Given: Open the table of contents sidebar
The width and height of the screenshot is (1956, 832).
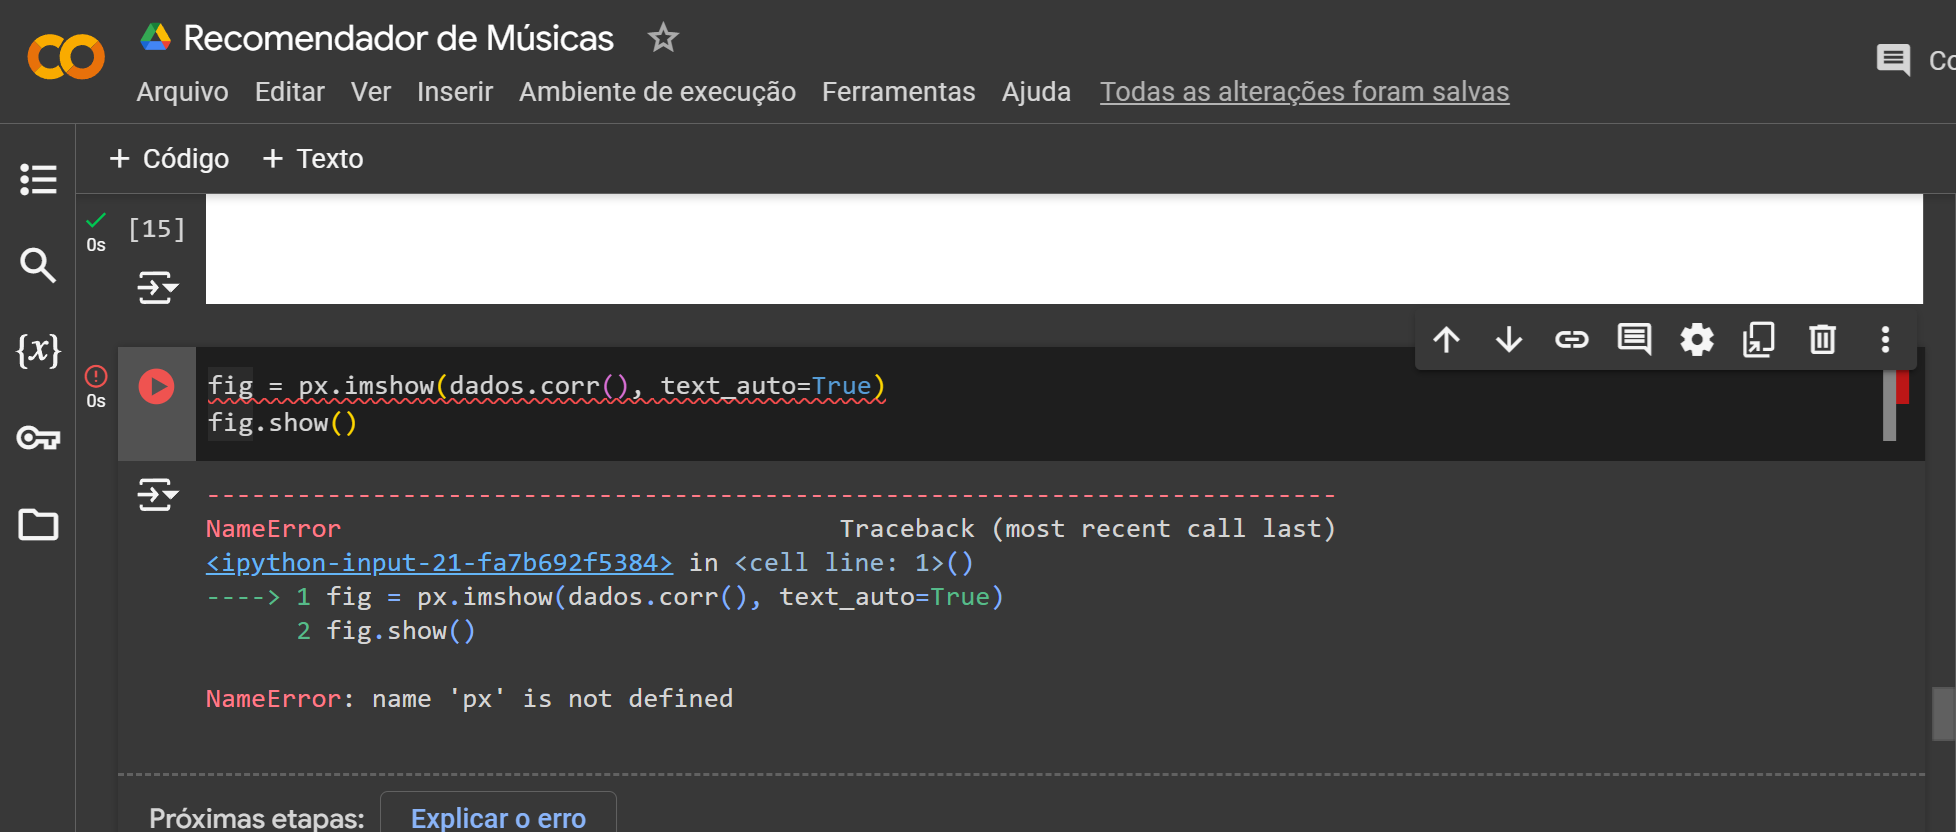Looking at the screenshot, I should pyautogui.click(x=38, y=179).
